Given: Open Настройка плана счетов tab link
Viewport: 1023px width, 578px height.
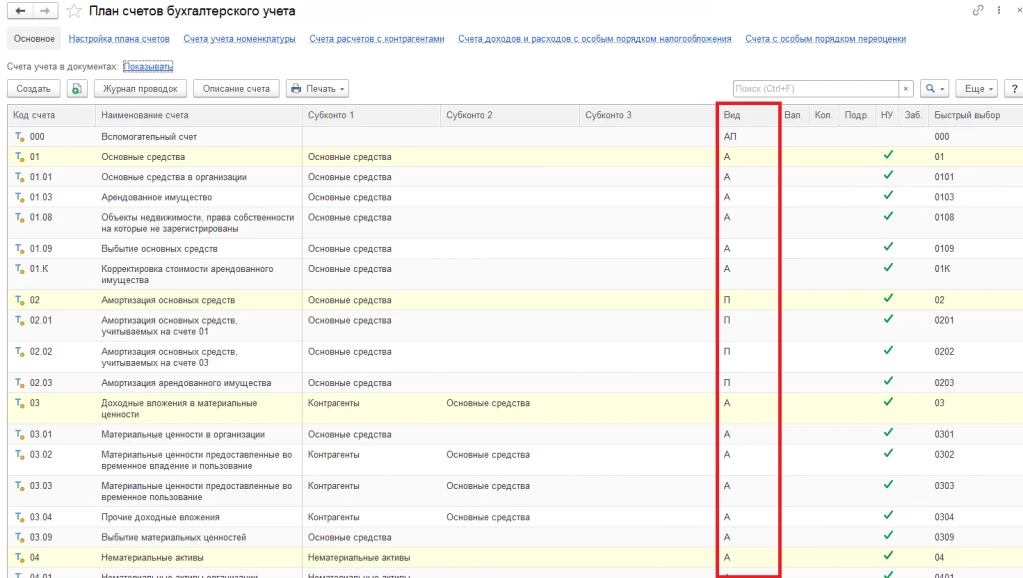Looking at the screenshot, I should point(119,39).
